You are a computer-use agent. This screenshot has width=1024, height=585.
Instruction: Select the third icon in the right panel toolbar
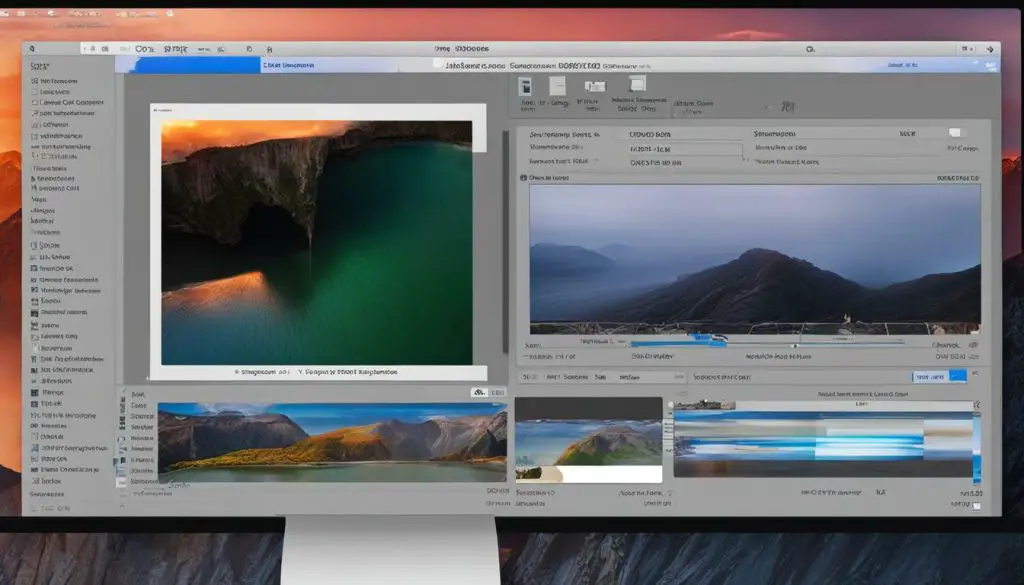[595, 87]
